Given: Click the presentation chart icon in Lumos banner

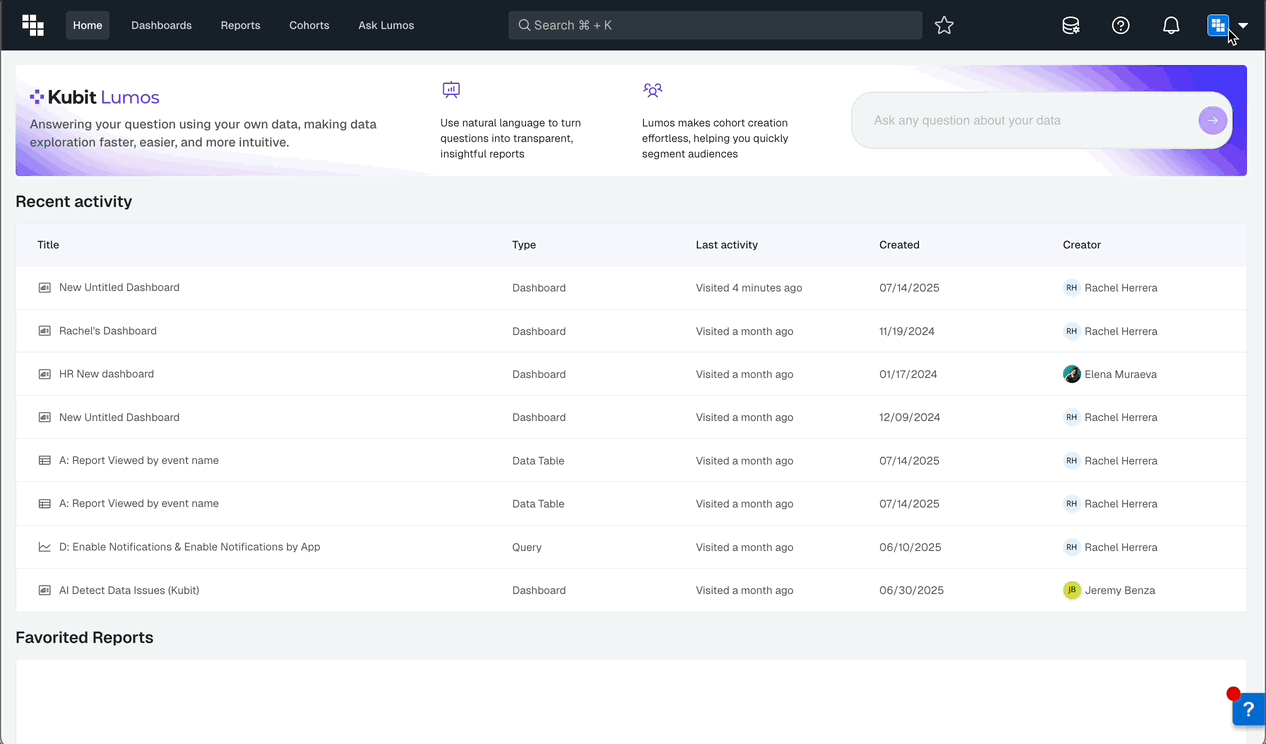Looking at the screenshot, I should point(451,90).
